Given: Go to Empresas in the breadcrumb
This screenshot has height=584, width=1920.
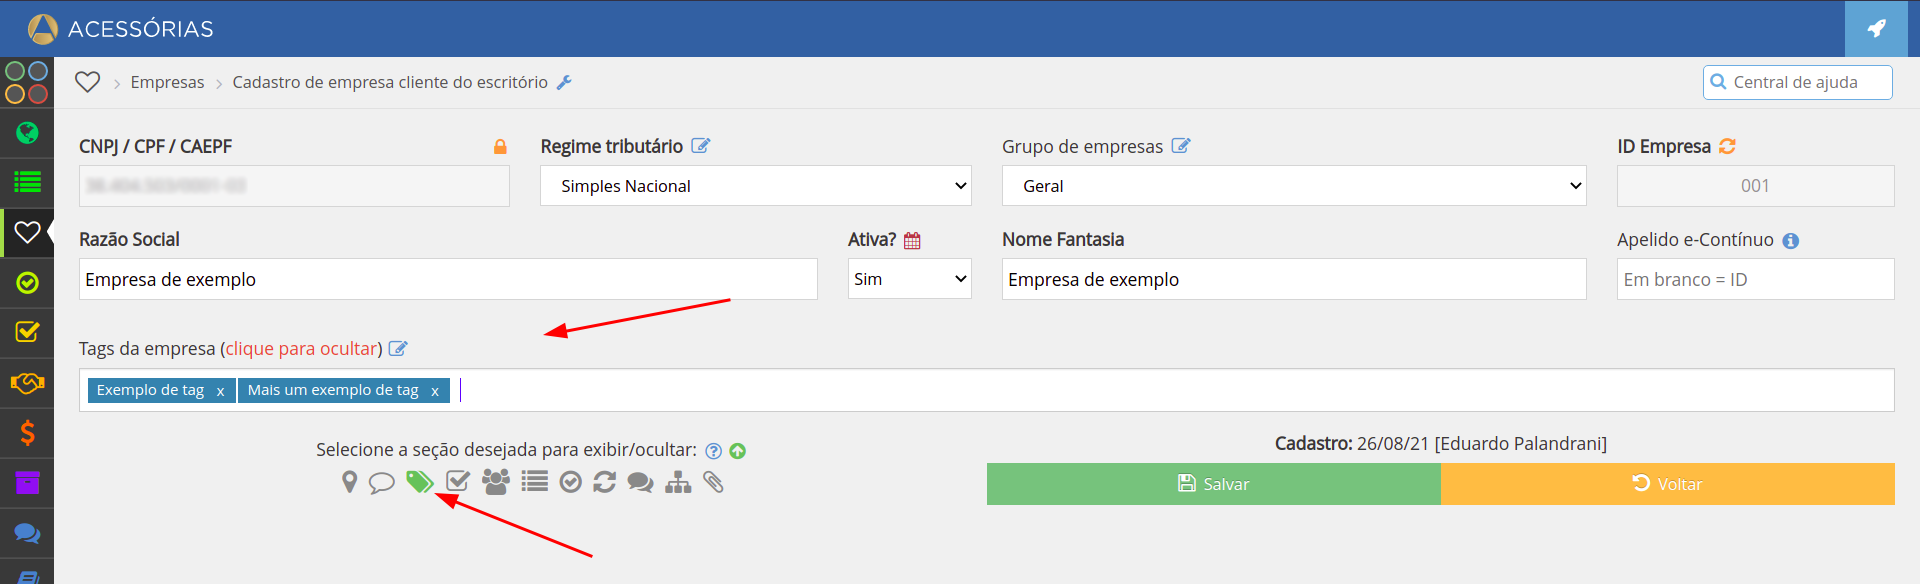Looking at the screenshot, I should click(167, 82).
